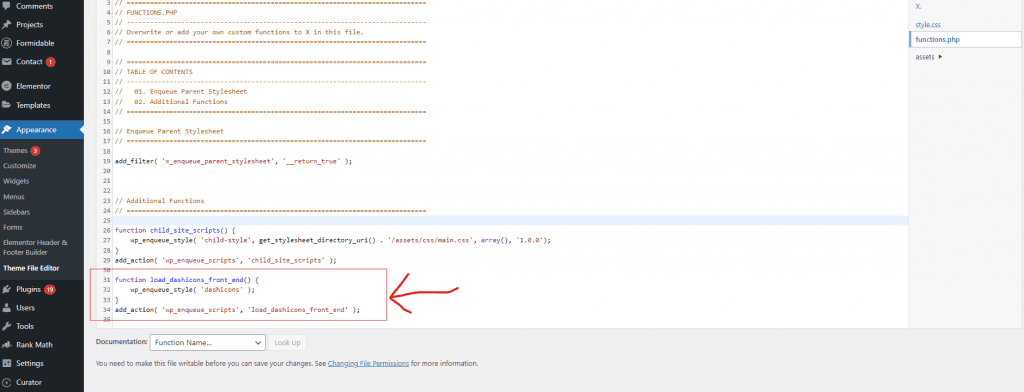The width and height of the screenshot is (1024, 392).
Task: Click the Look Up button
Action: 287,342
